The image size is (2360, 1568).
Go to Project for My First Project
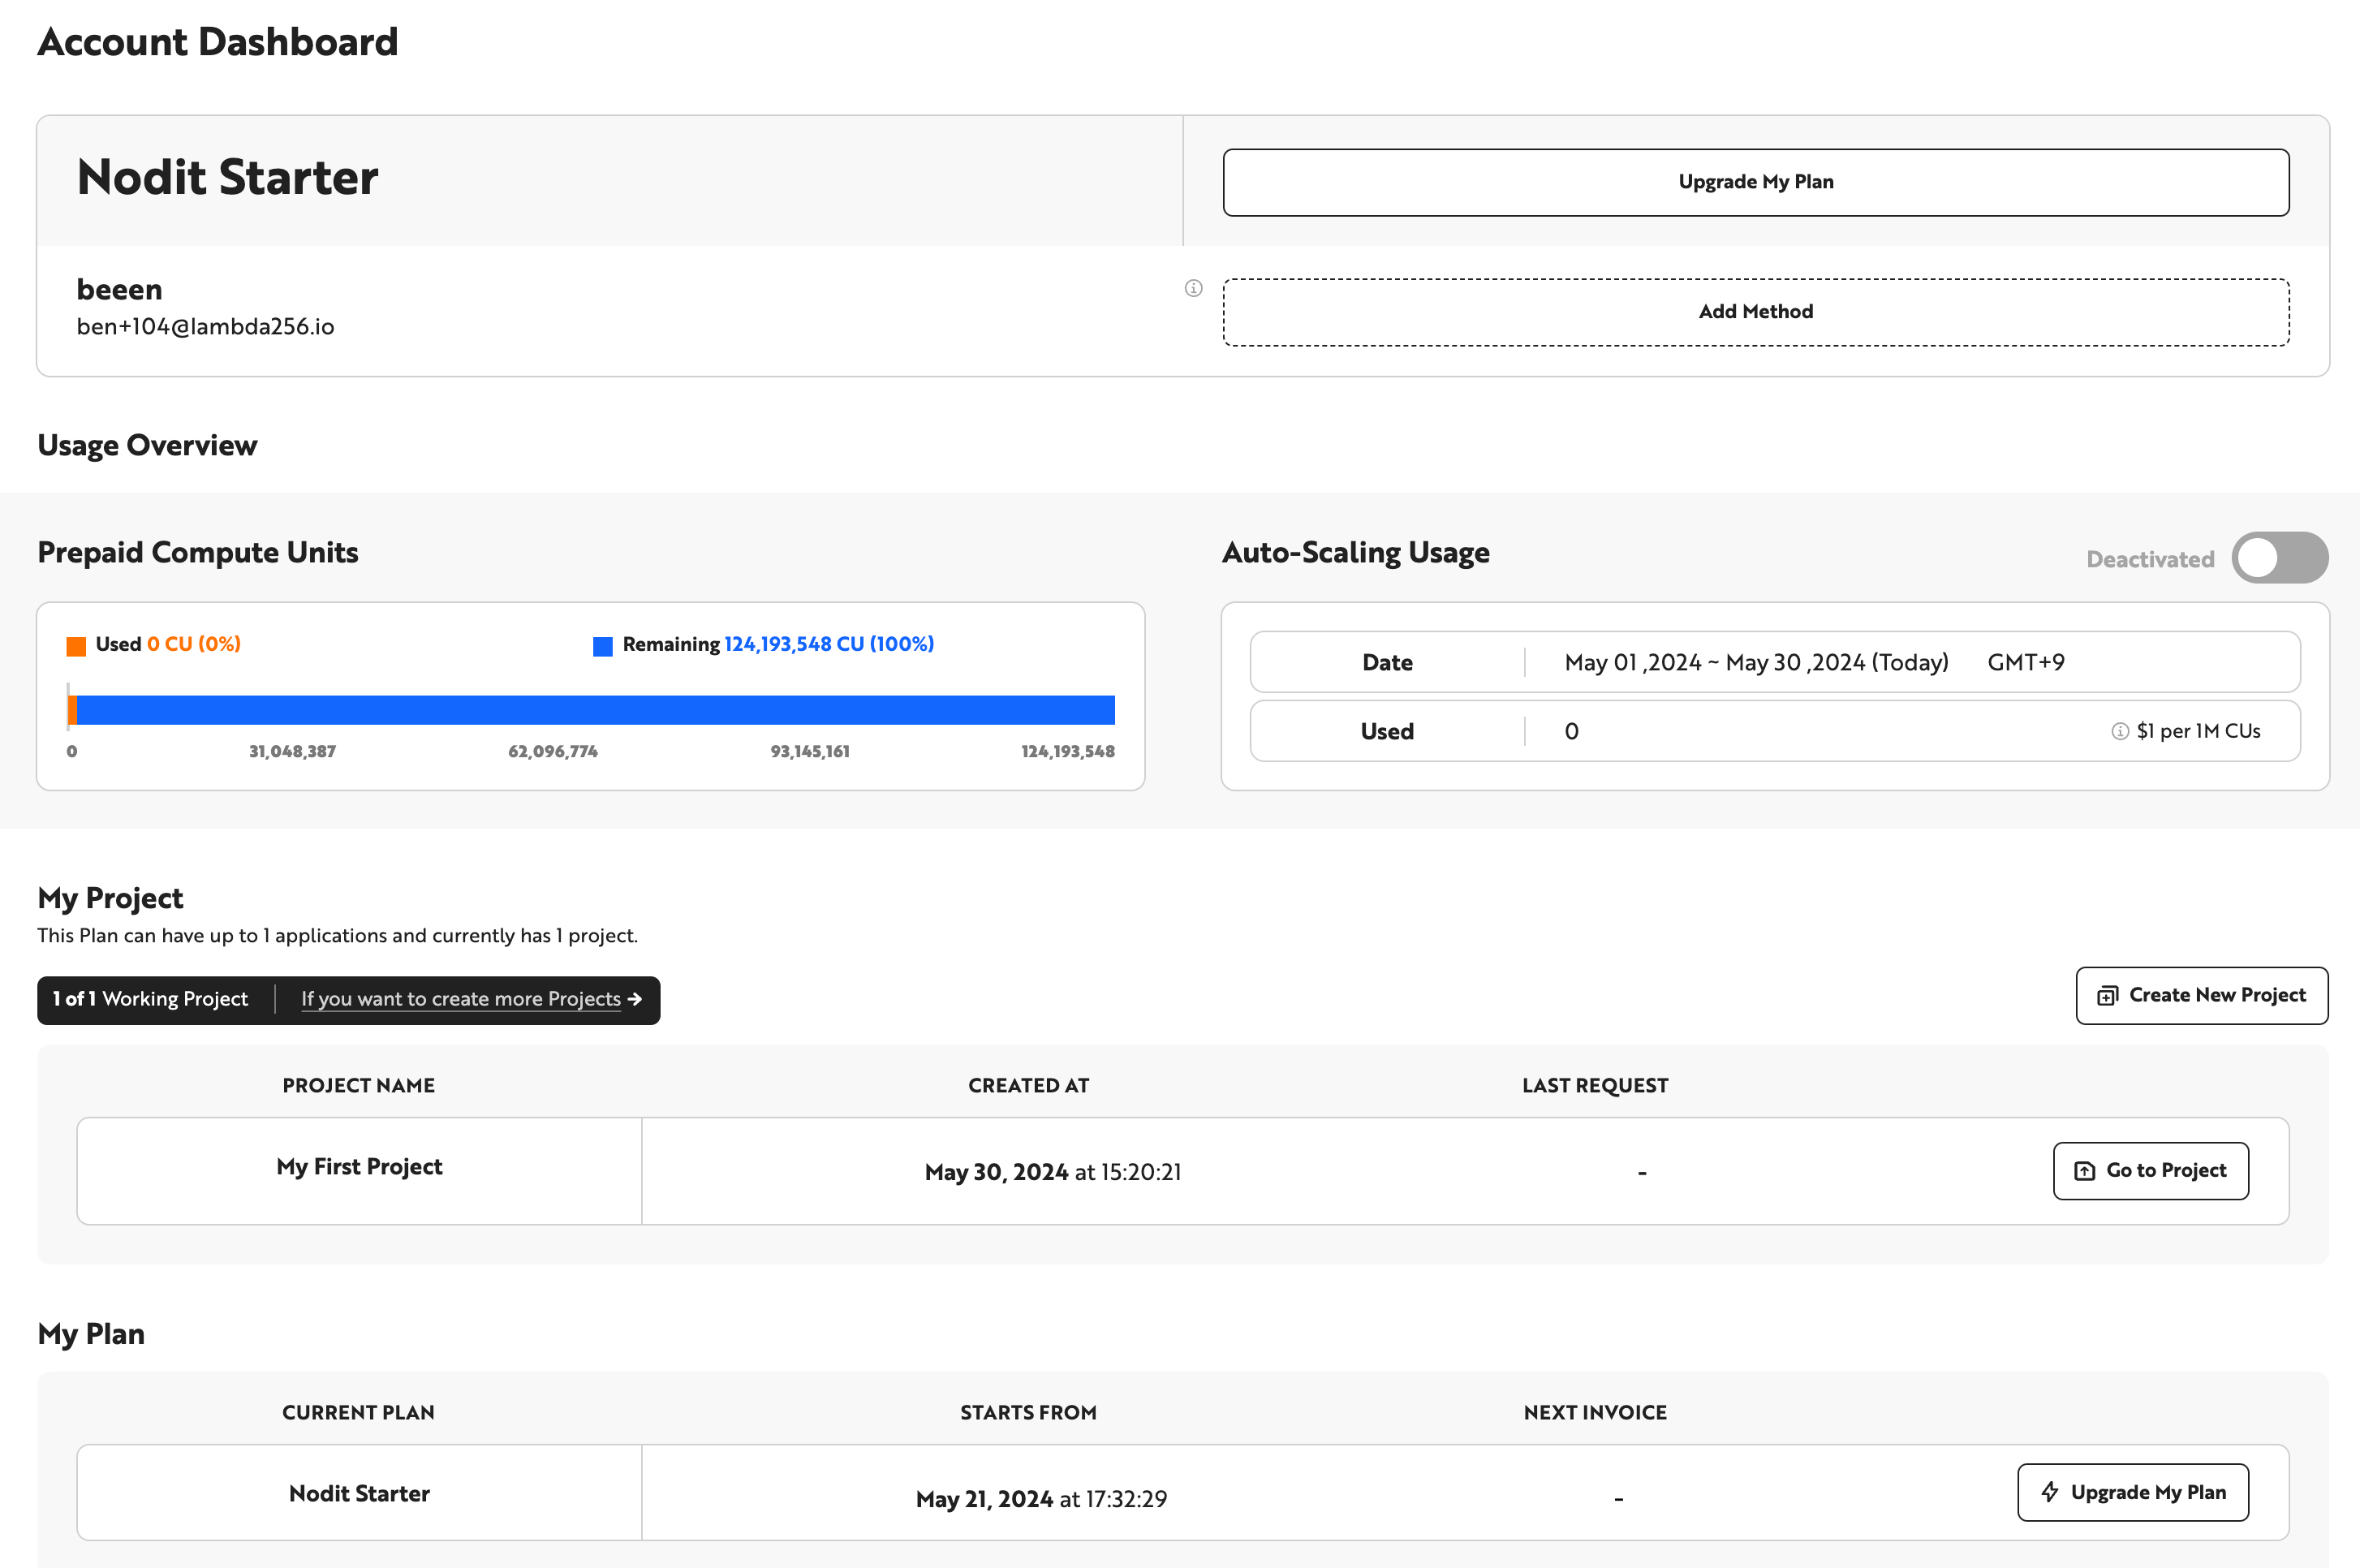click(x=2151, y=1170)
